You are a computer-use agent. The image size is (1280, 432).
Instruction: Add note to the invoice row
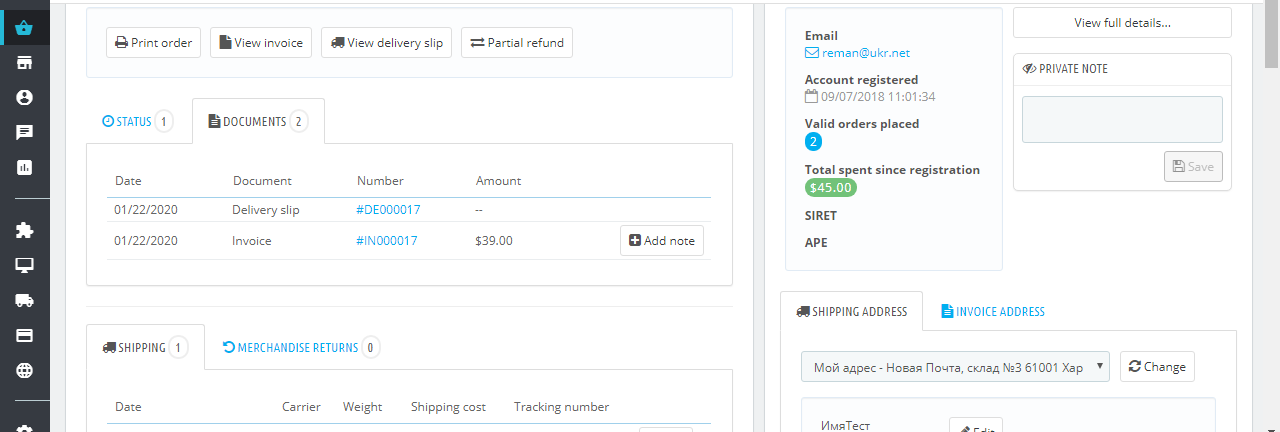pyautogui.click(x=662, y=241)
